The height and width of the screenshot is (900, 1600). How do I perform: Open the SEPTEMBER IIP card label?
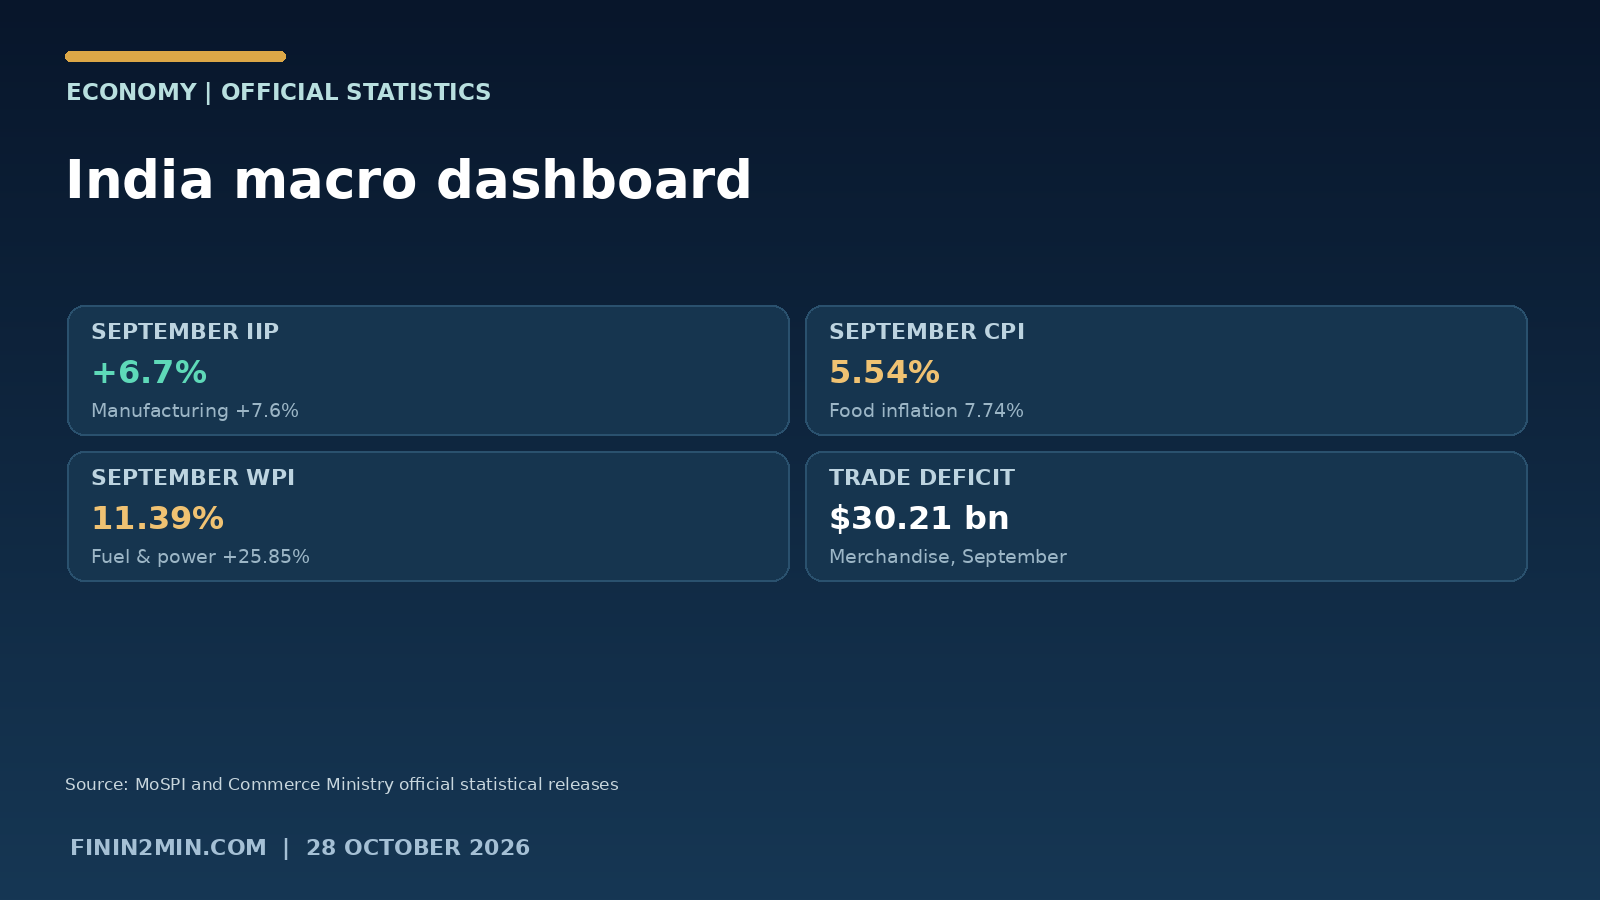click(x=185, y=332)
